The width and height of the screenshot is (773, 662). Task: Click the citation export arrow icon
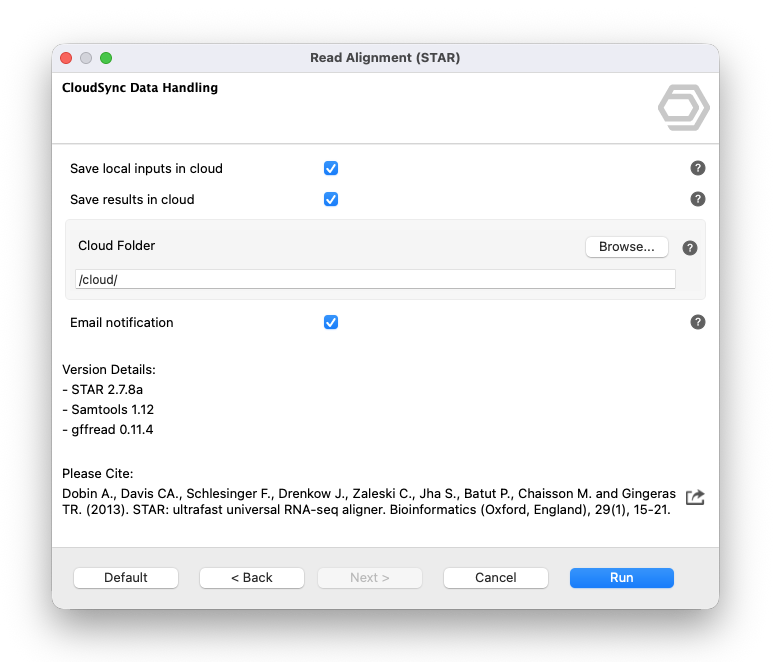click(x=695, y=497)
